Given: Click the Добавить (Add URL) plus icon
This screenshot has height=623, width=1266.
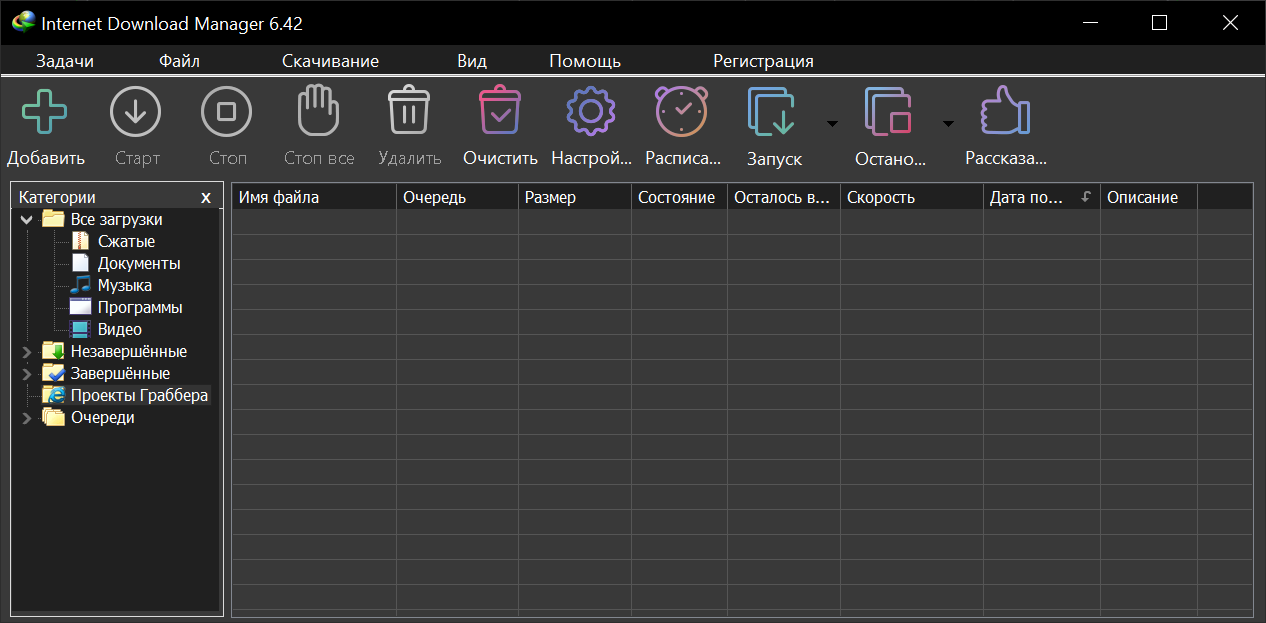Looking at the screenshot, I should click(45, 111).
